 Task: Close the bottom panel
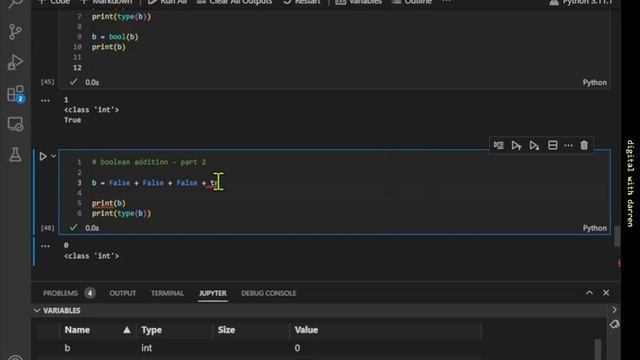pyautogui.click(x=606, y=293)
